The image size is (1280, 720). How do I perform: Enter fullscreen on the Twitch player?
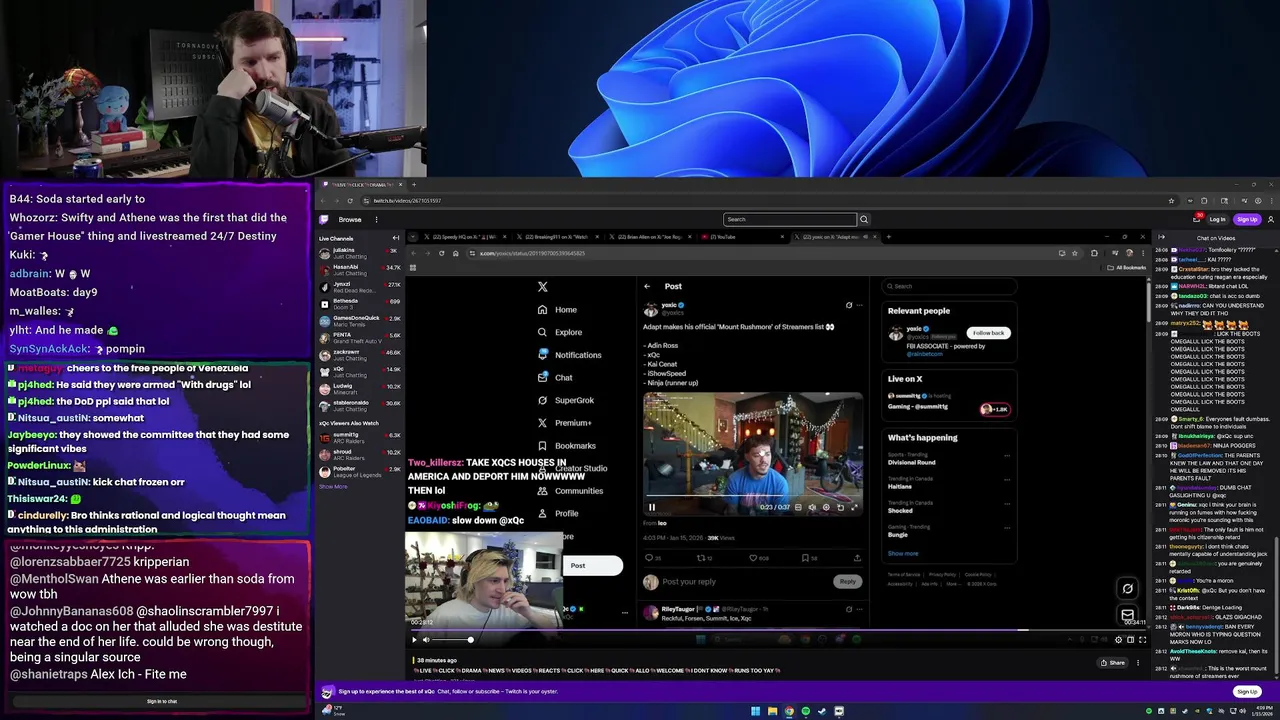pyautogui.click(x=1143, y=640)
